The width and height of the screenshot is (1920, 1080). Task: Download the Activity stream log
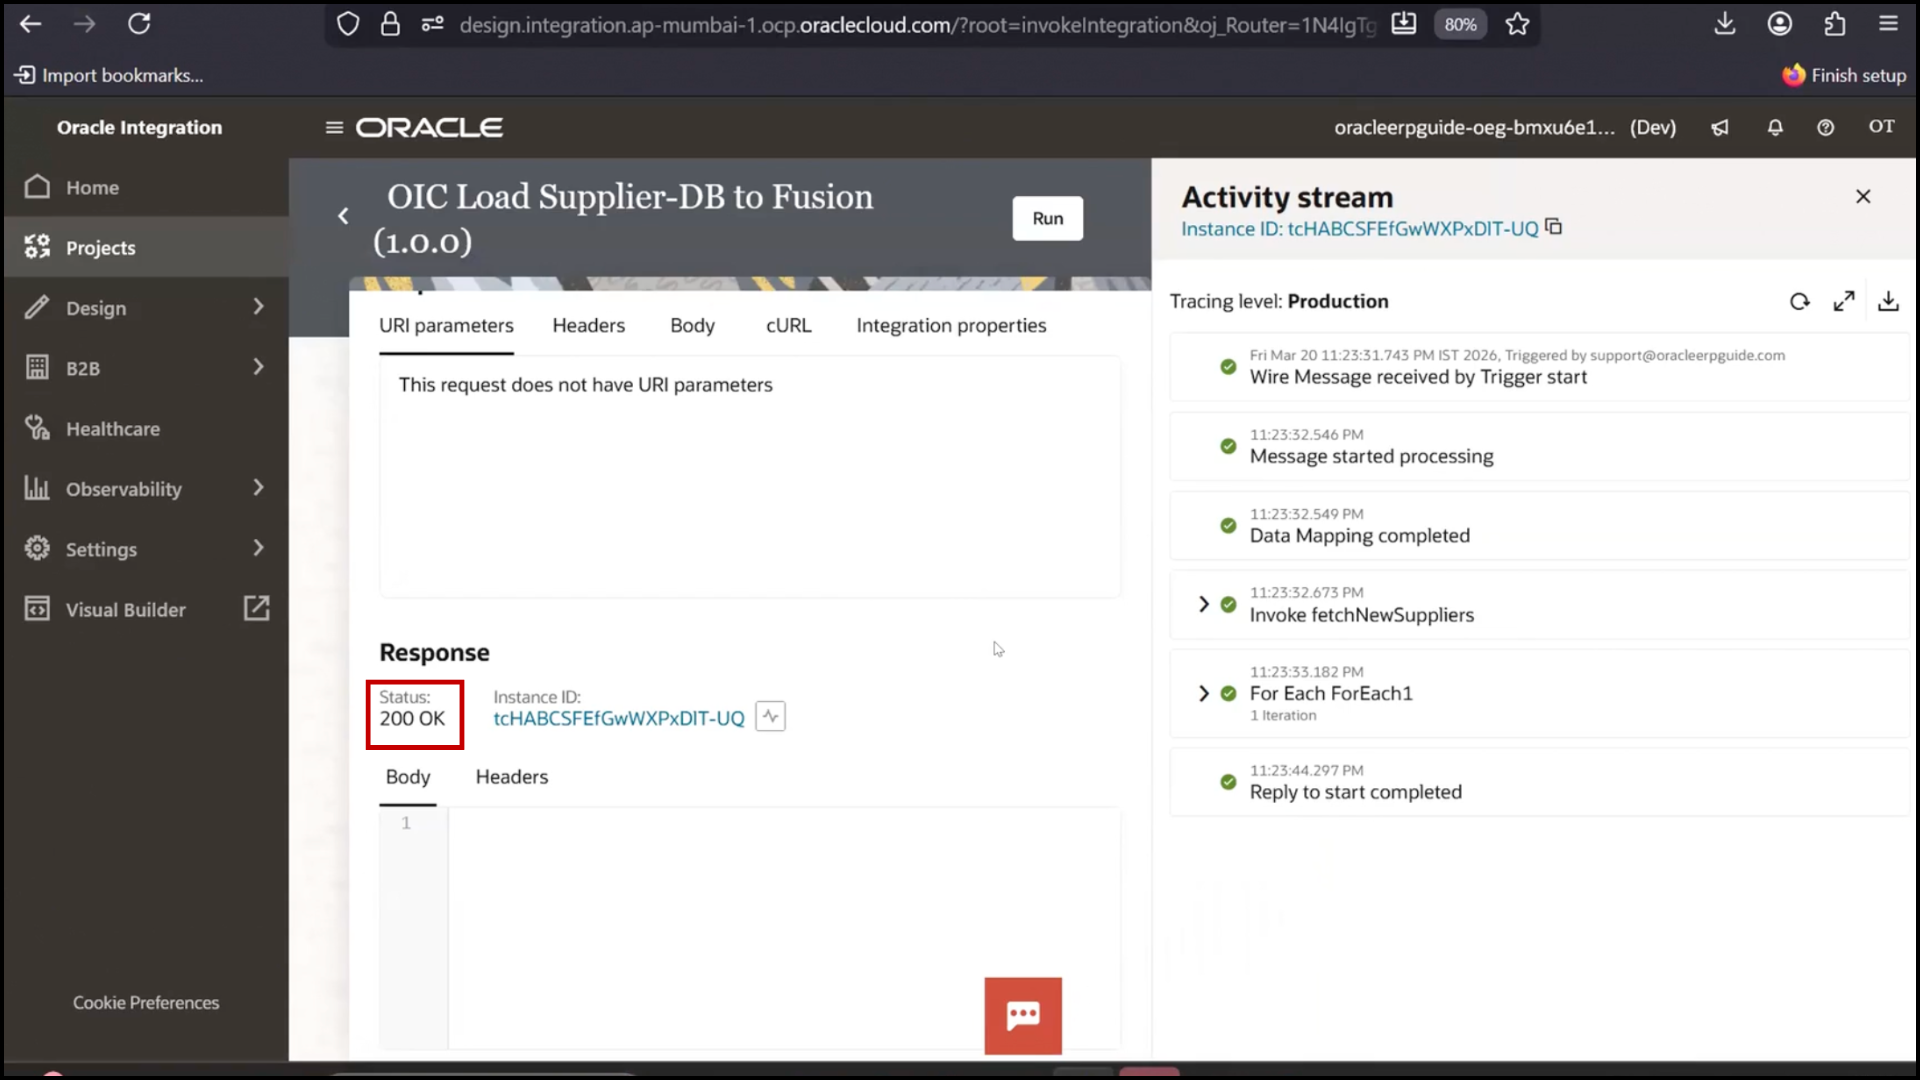point(1888,301)
